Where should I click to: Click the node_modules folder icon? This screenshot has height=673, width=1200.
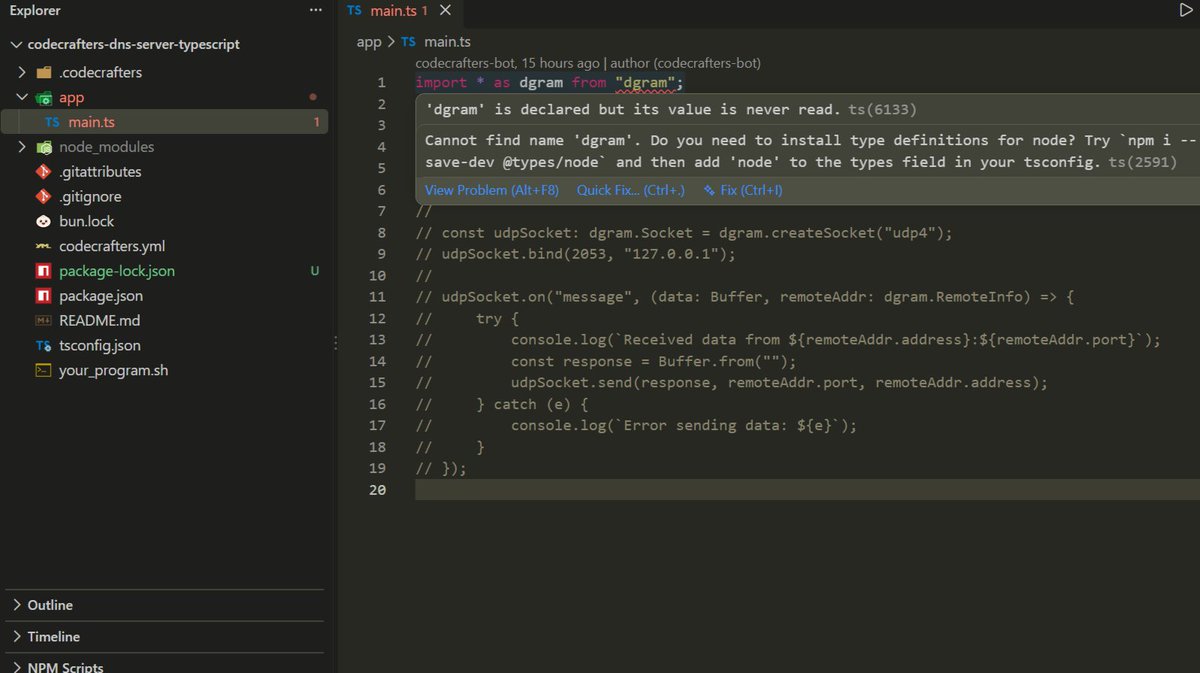point(43,147)
